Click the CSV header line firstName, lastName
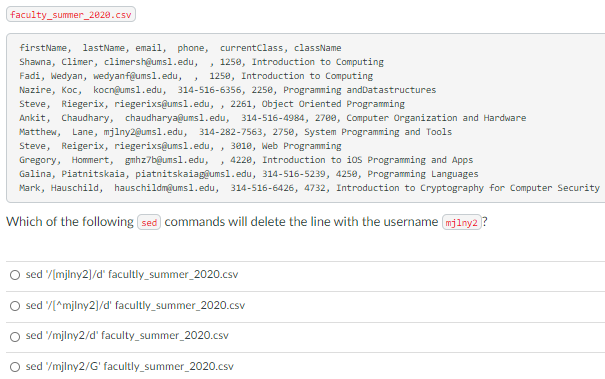Viewport: 605px width, 379px height. coord(180,48)
